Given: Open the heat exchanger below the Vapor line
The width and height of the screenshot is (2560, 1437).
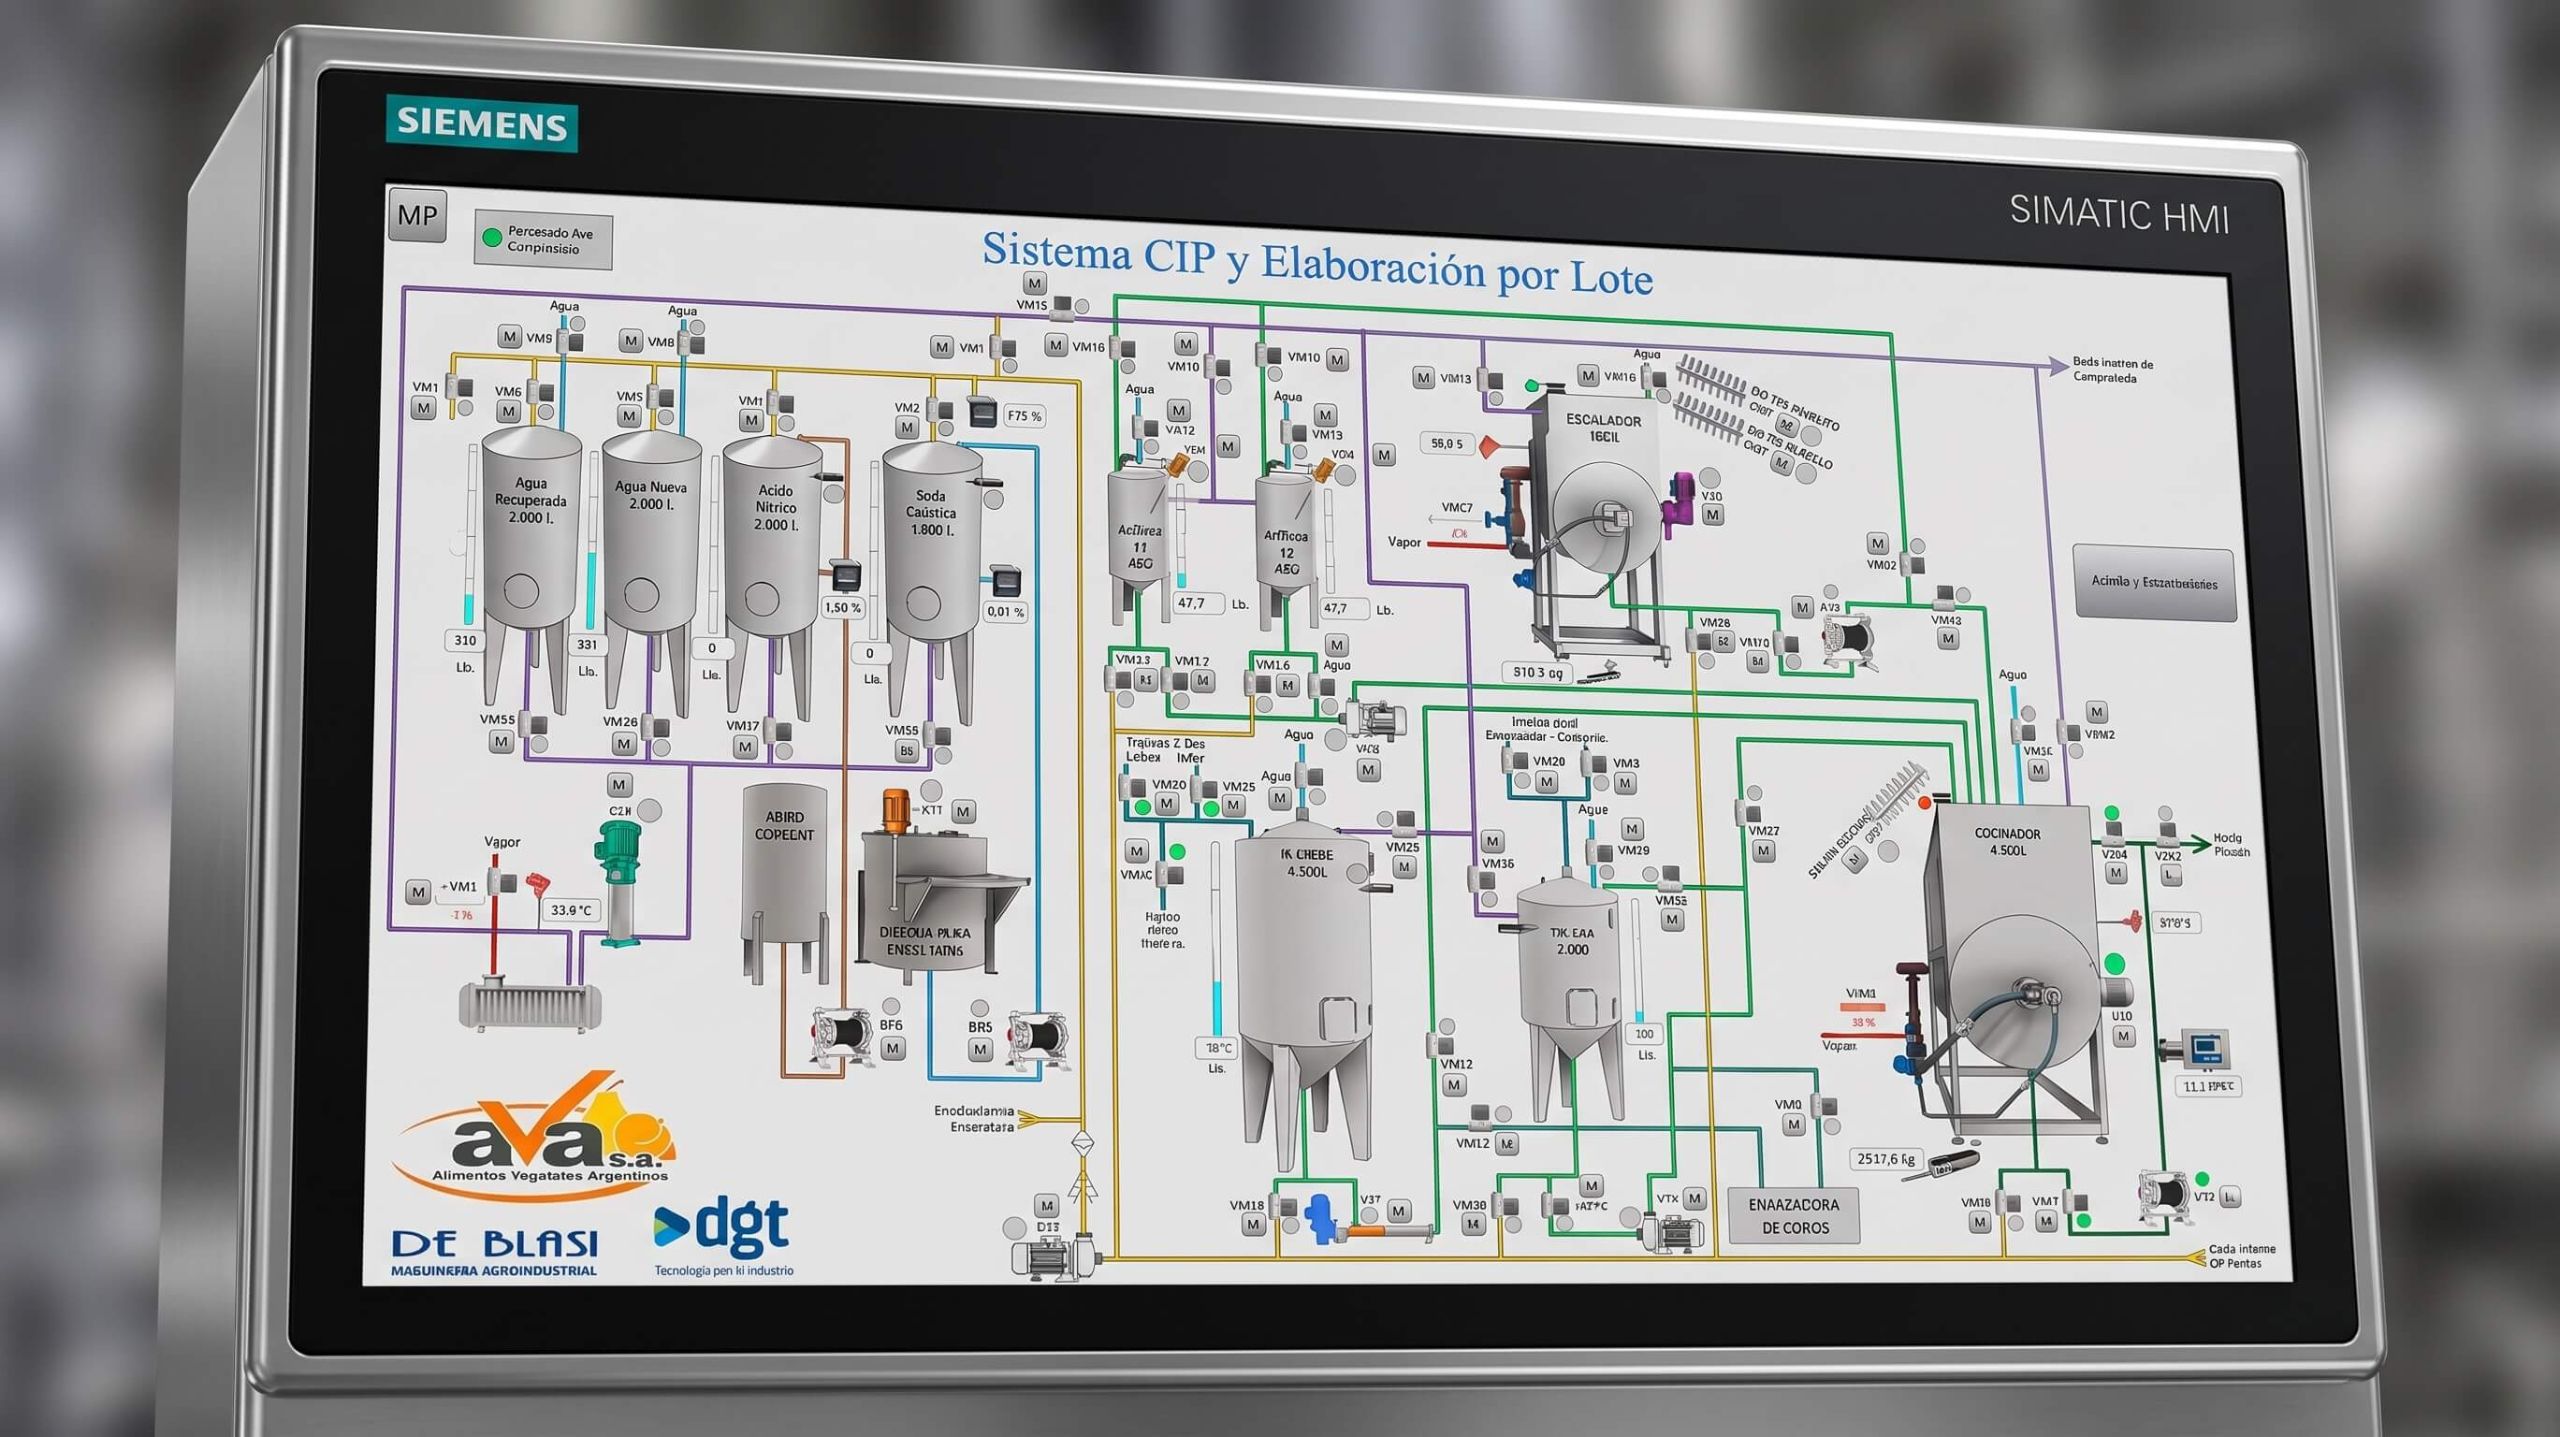Looking at the screenshot, I should (529, 1004).
